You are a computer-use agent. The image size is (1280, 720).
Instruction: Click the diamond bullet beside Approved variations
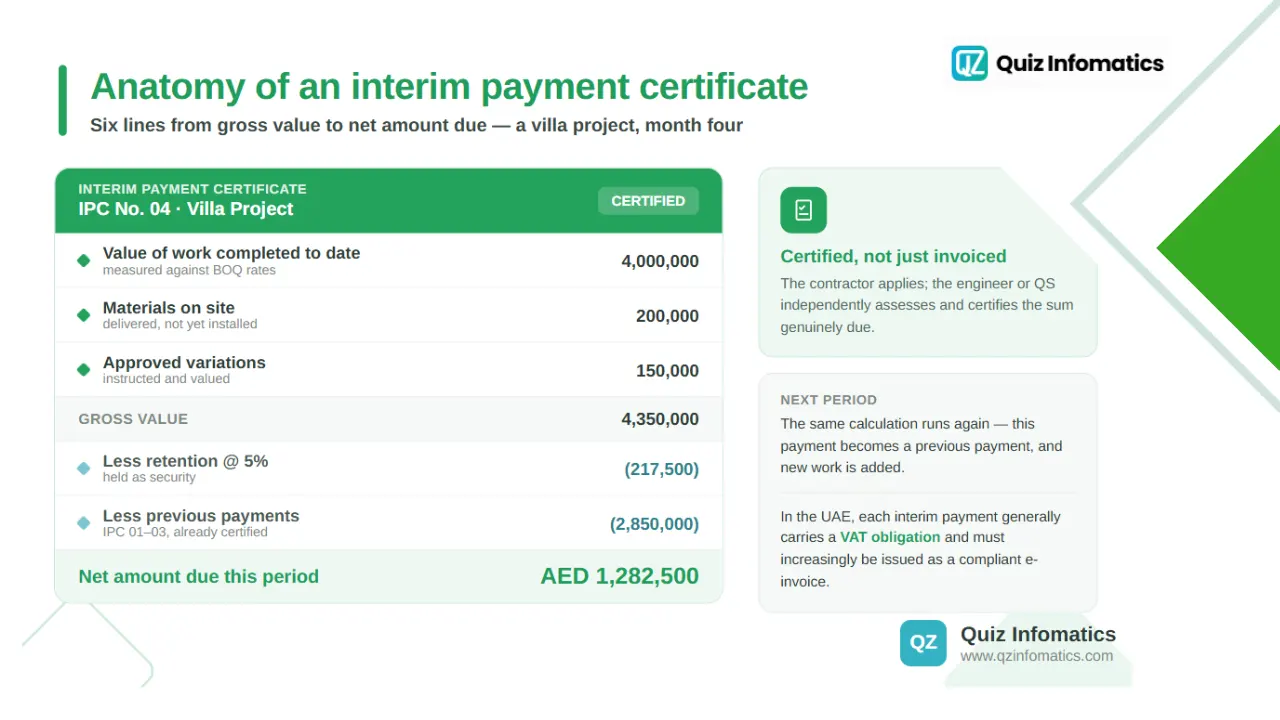click(84, 370)
